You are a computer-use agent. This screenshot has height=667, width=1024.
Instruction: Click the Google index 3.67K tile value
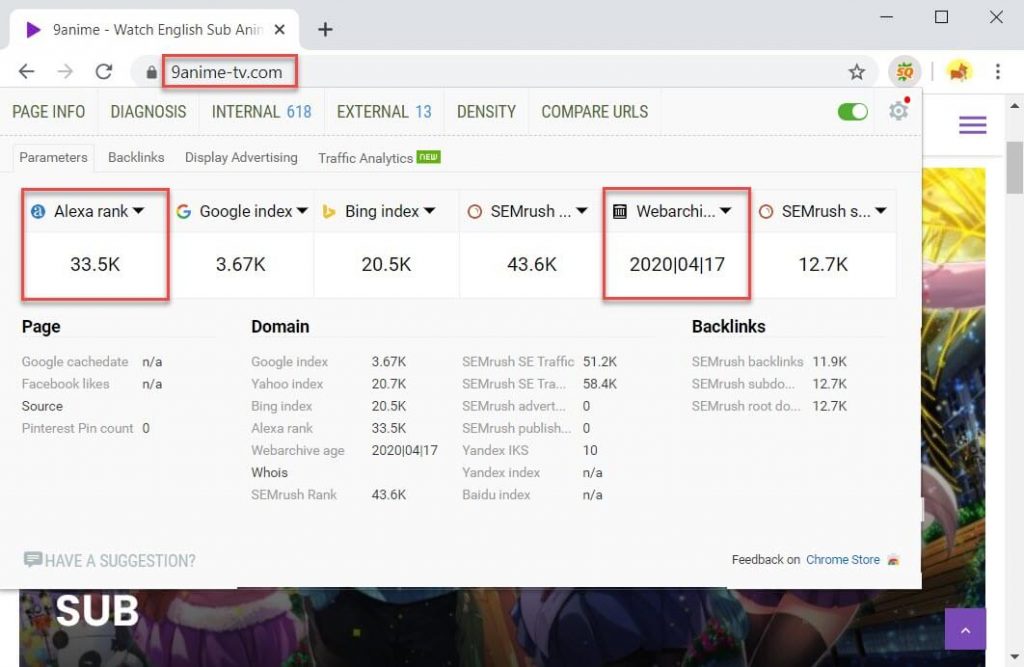tap(241, 264)
